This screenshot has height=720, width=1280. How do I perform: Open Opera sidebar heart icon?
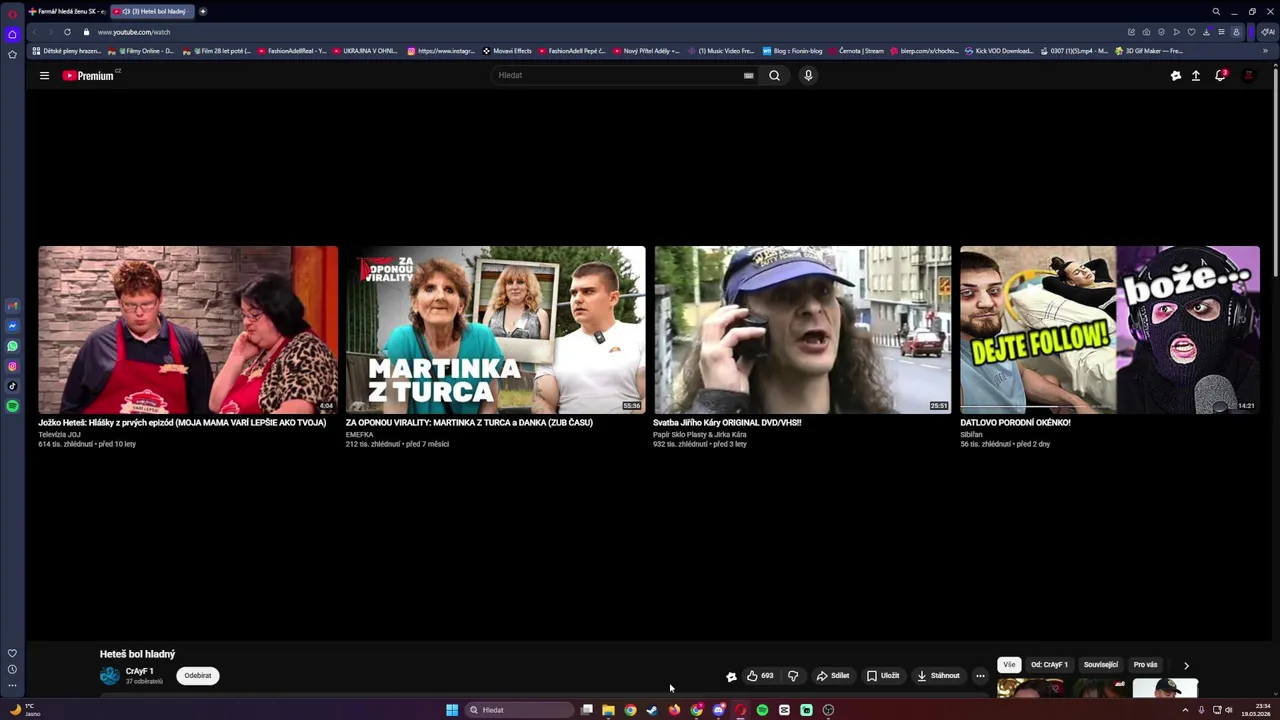[12, 653]
